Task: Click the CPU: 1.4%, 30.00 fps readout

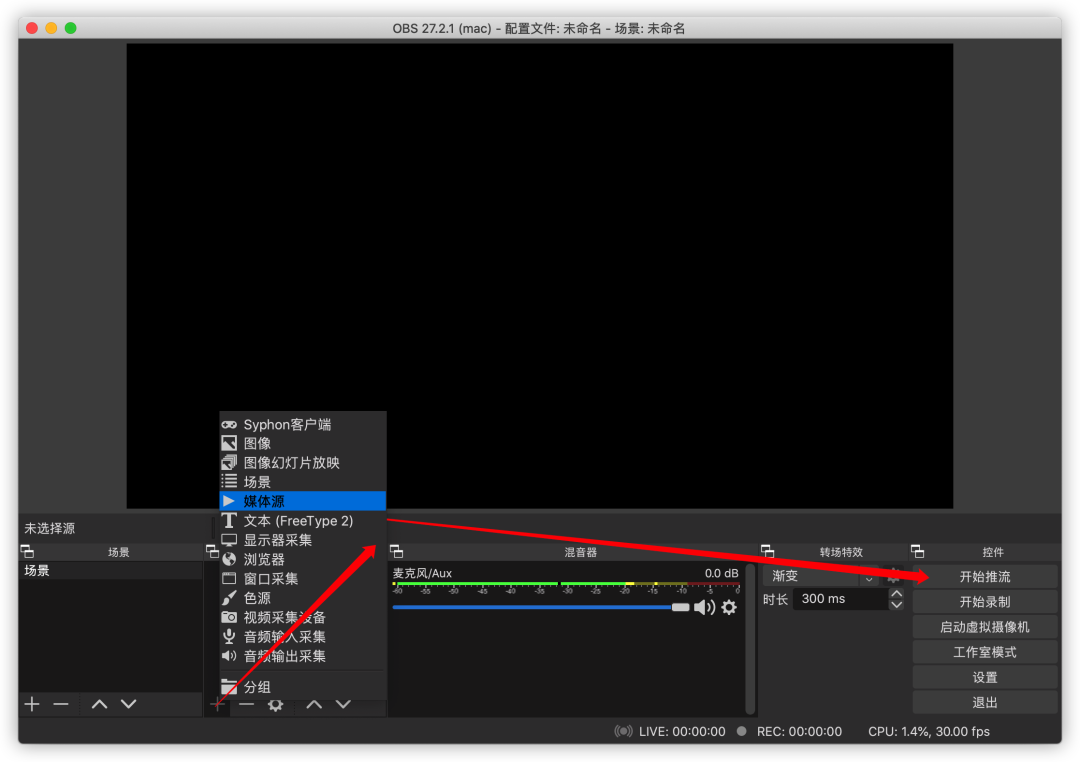Action: tap(928, 732)
